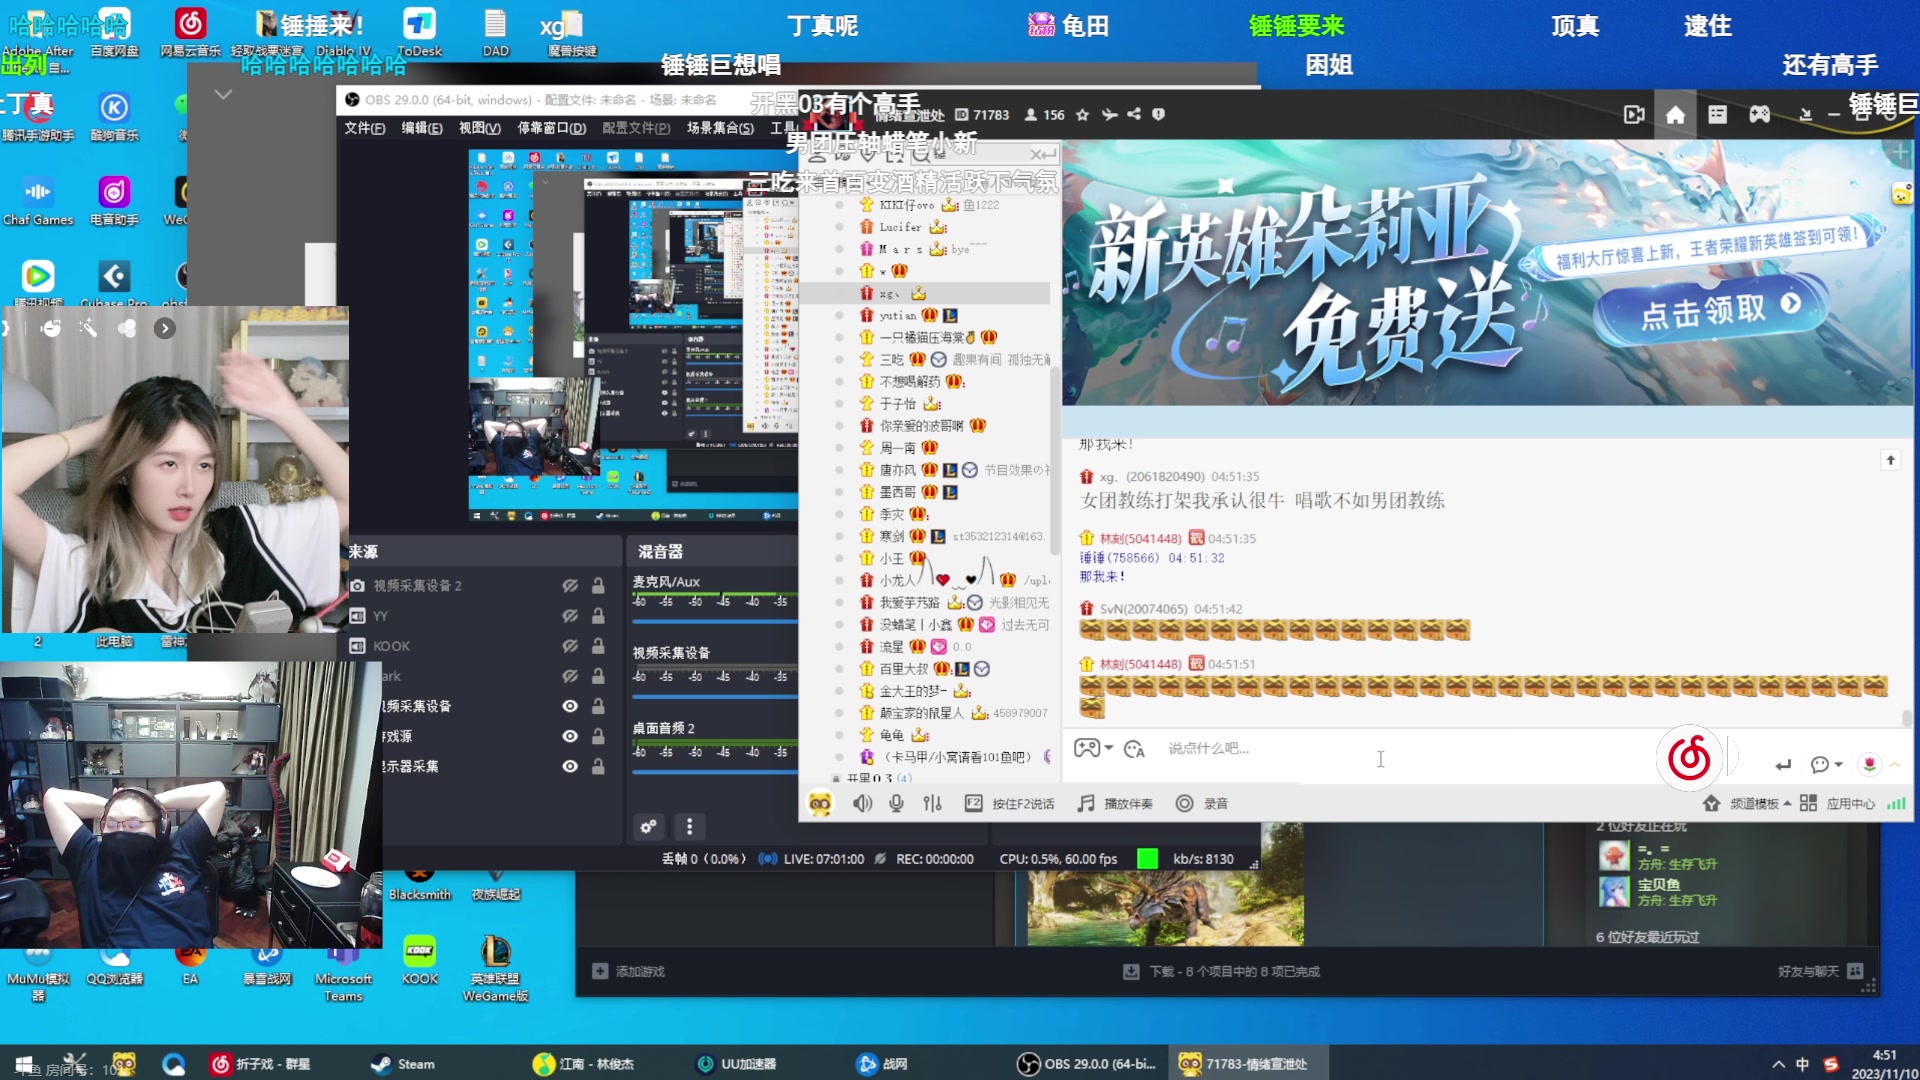Screen dimensions: 1920x1080
Task: Adjust the 麦克风/Aux volume slider
Action: [x=714, y=622]
